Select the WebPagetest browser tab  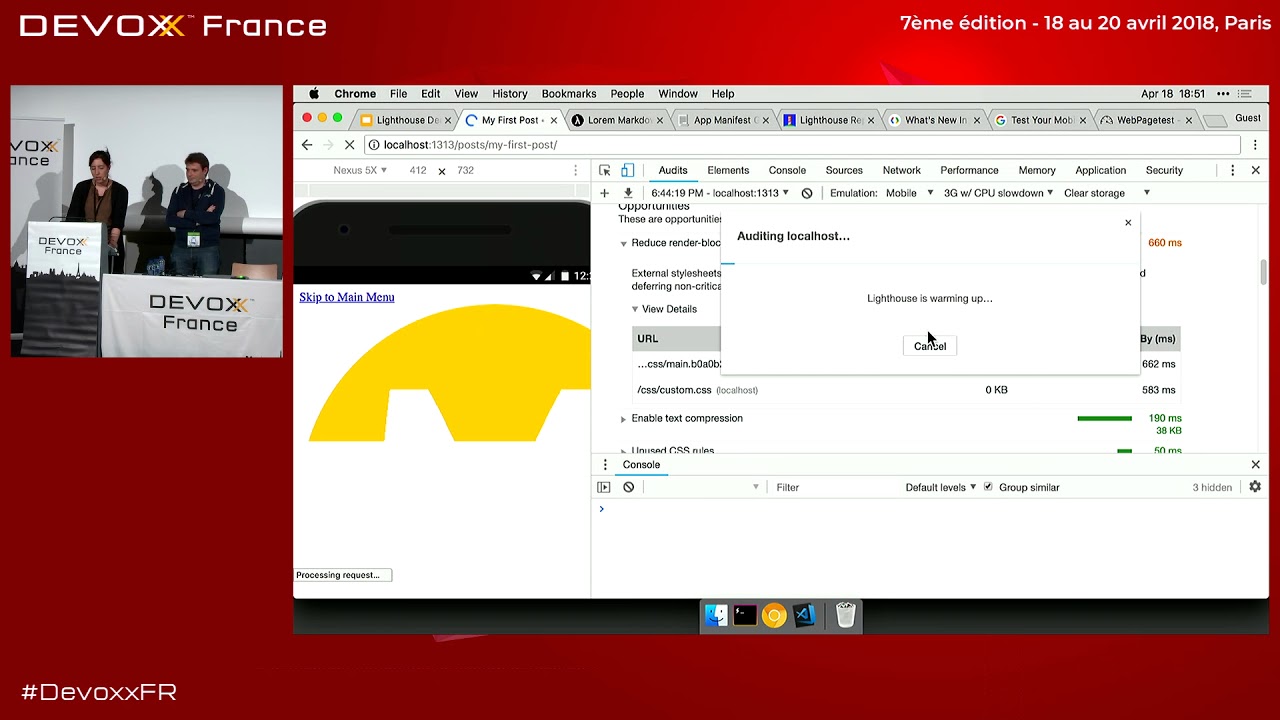[1147, 120]
